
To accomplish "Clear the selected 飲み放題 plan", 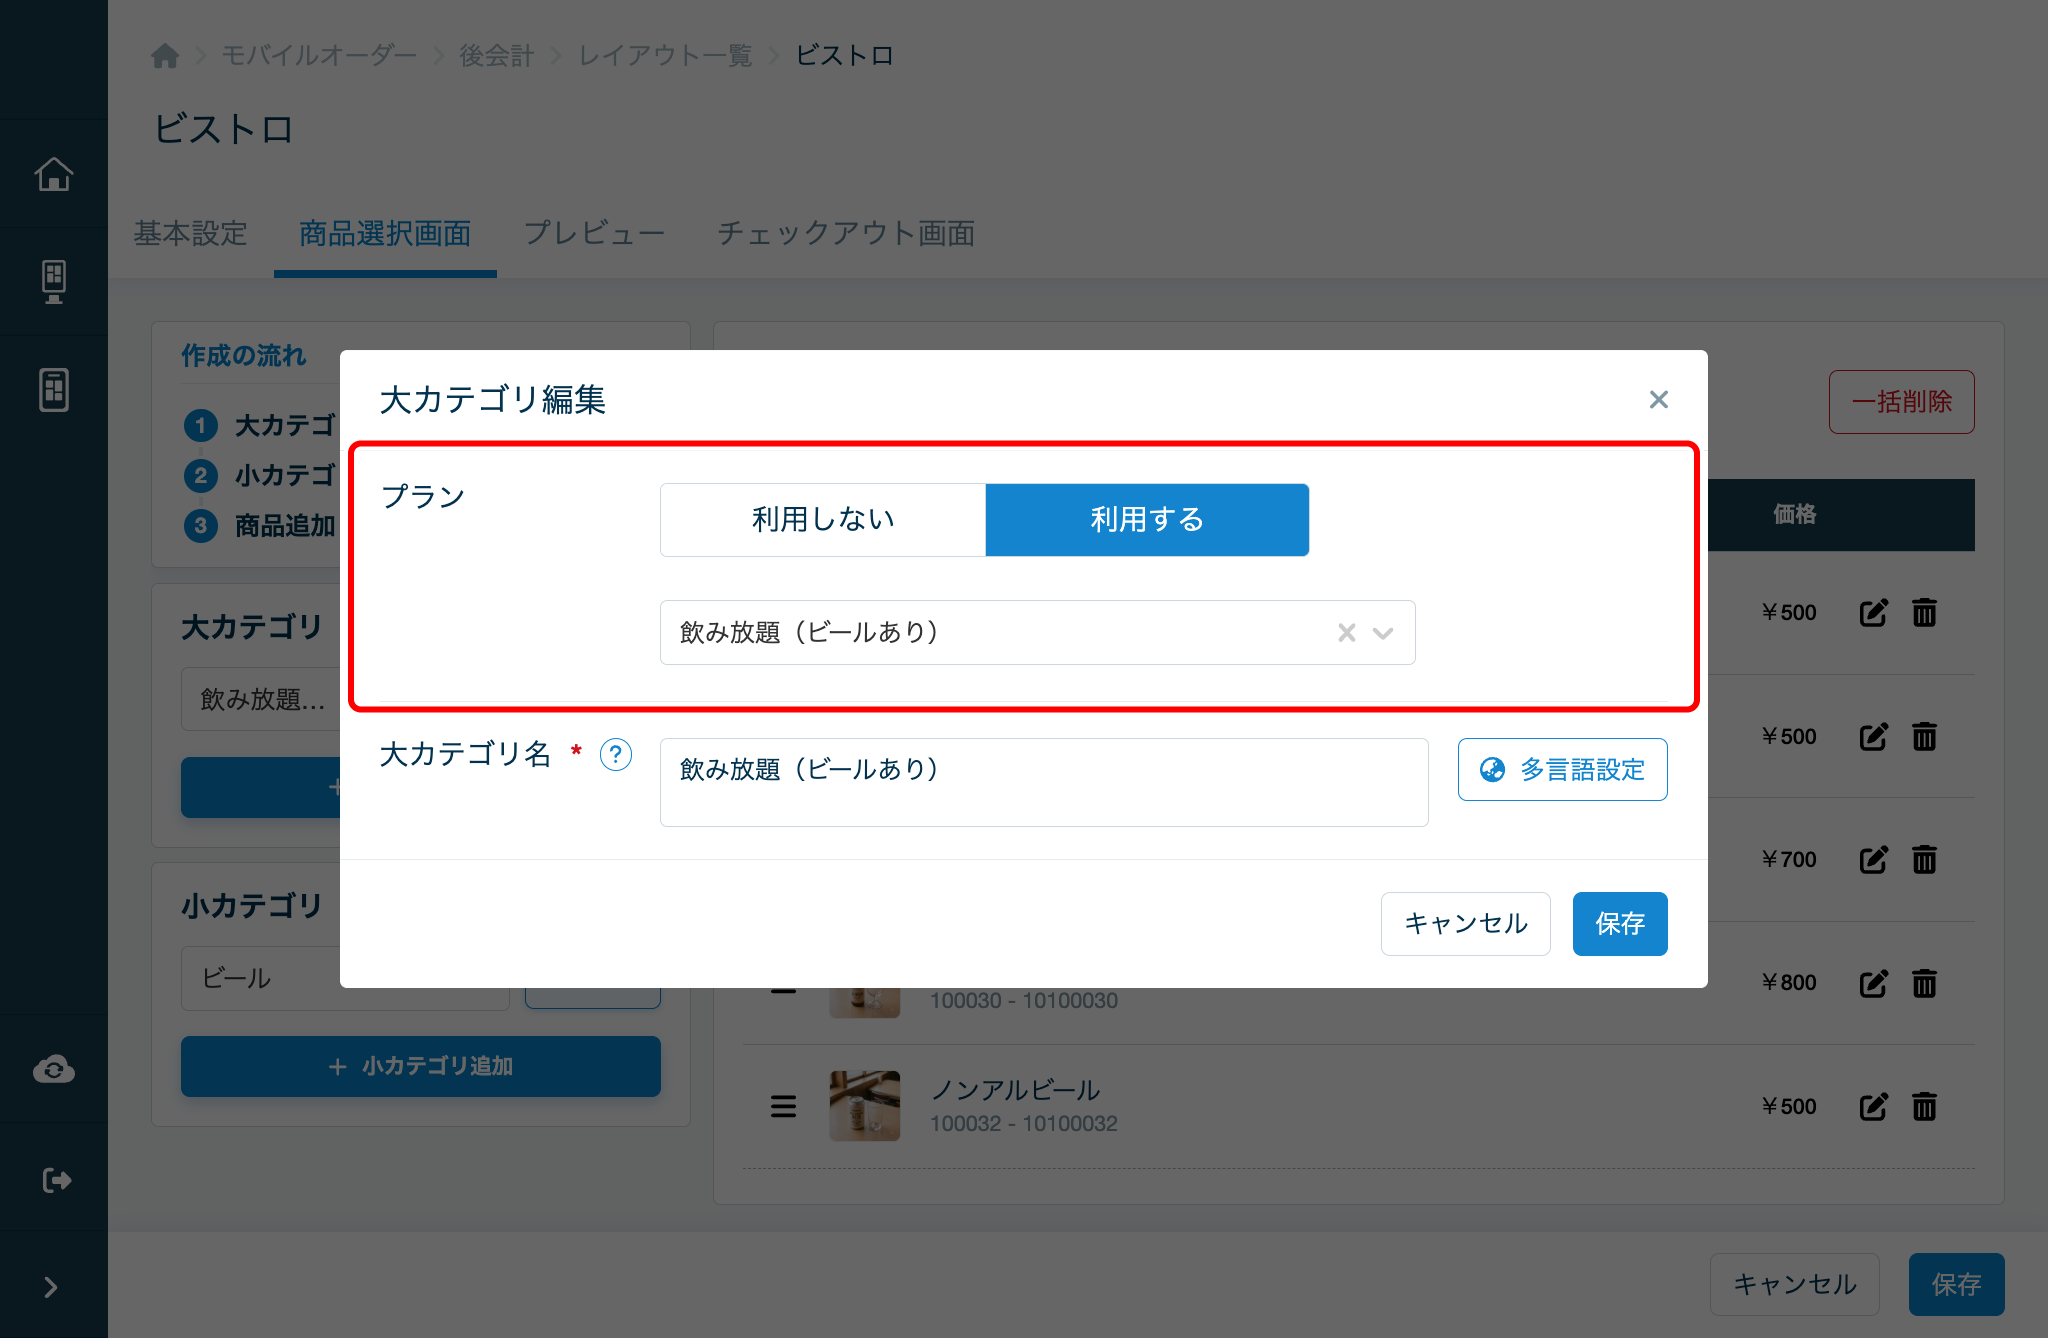I will [1347, 633].
